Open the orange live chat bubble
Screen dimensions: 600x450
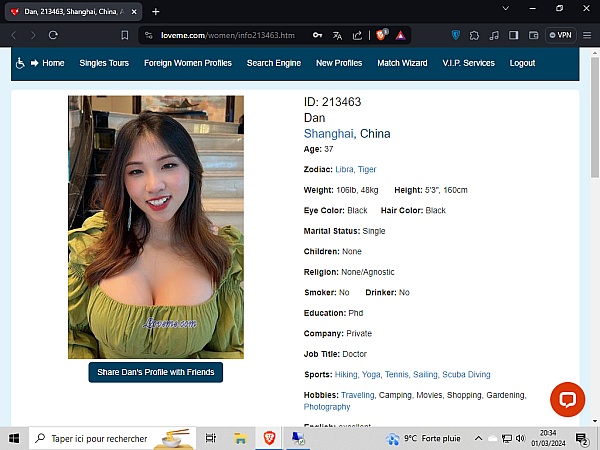coord(567,399)
